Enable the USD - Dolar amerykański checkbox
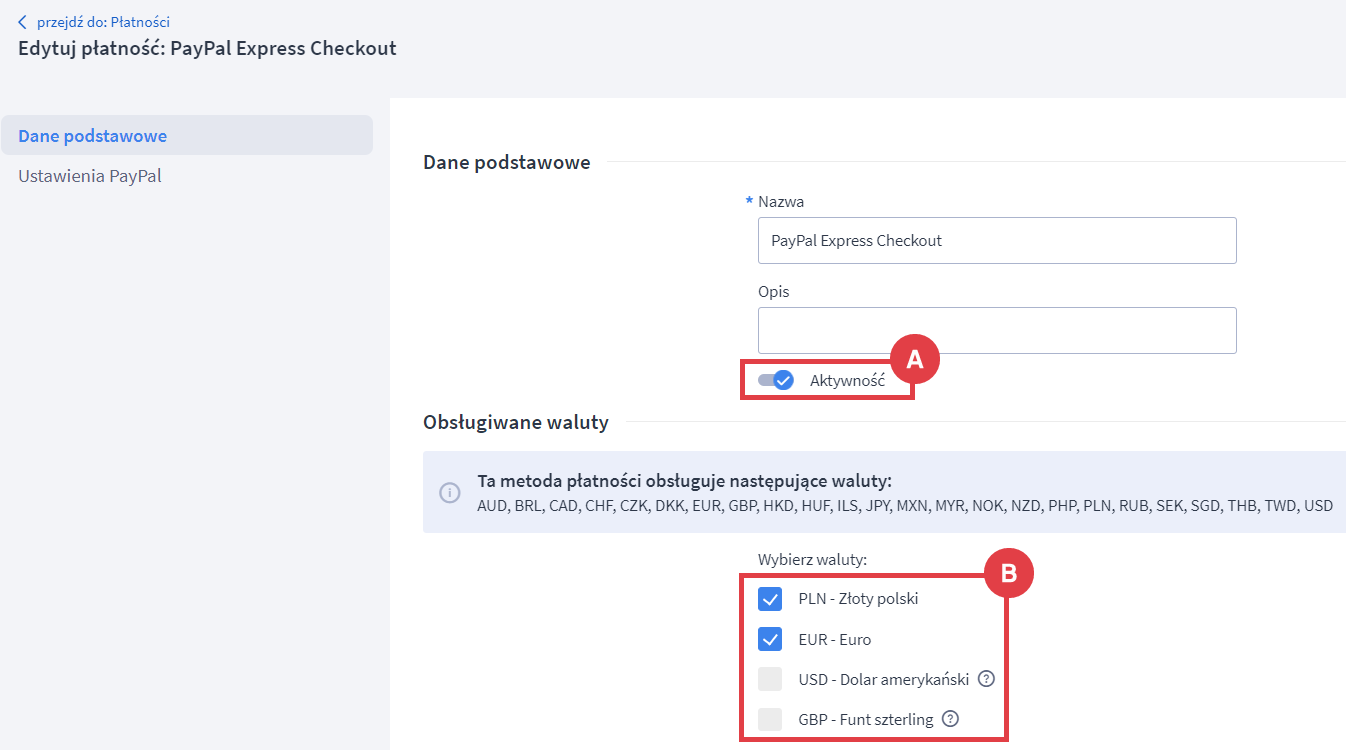The image size is (1346, 750). (x=770, y=679)
